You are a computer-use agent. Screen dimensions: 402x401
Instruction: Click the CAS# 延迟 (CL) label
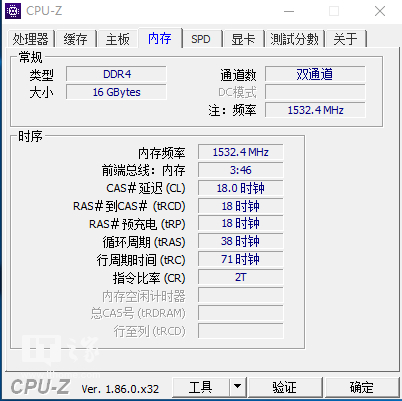(146, 188)
